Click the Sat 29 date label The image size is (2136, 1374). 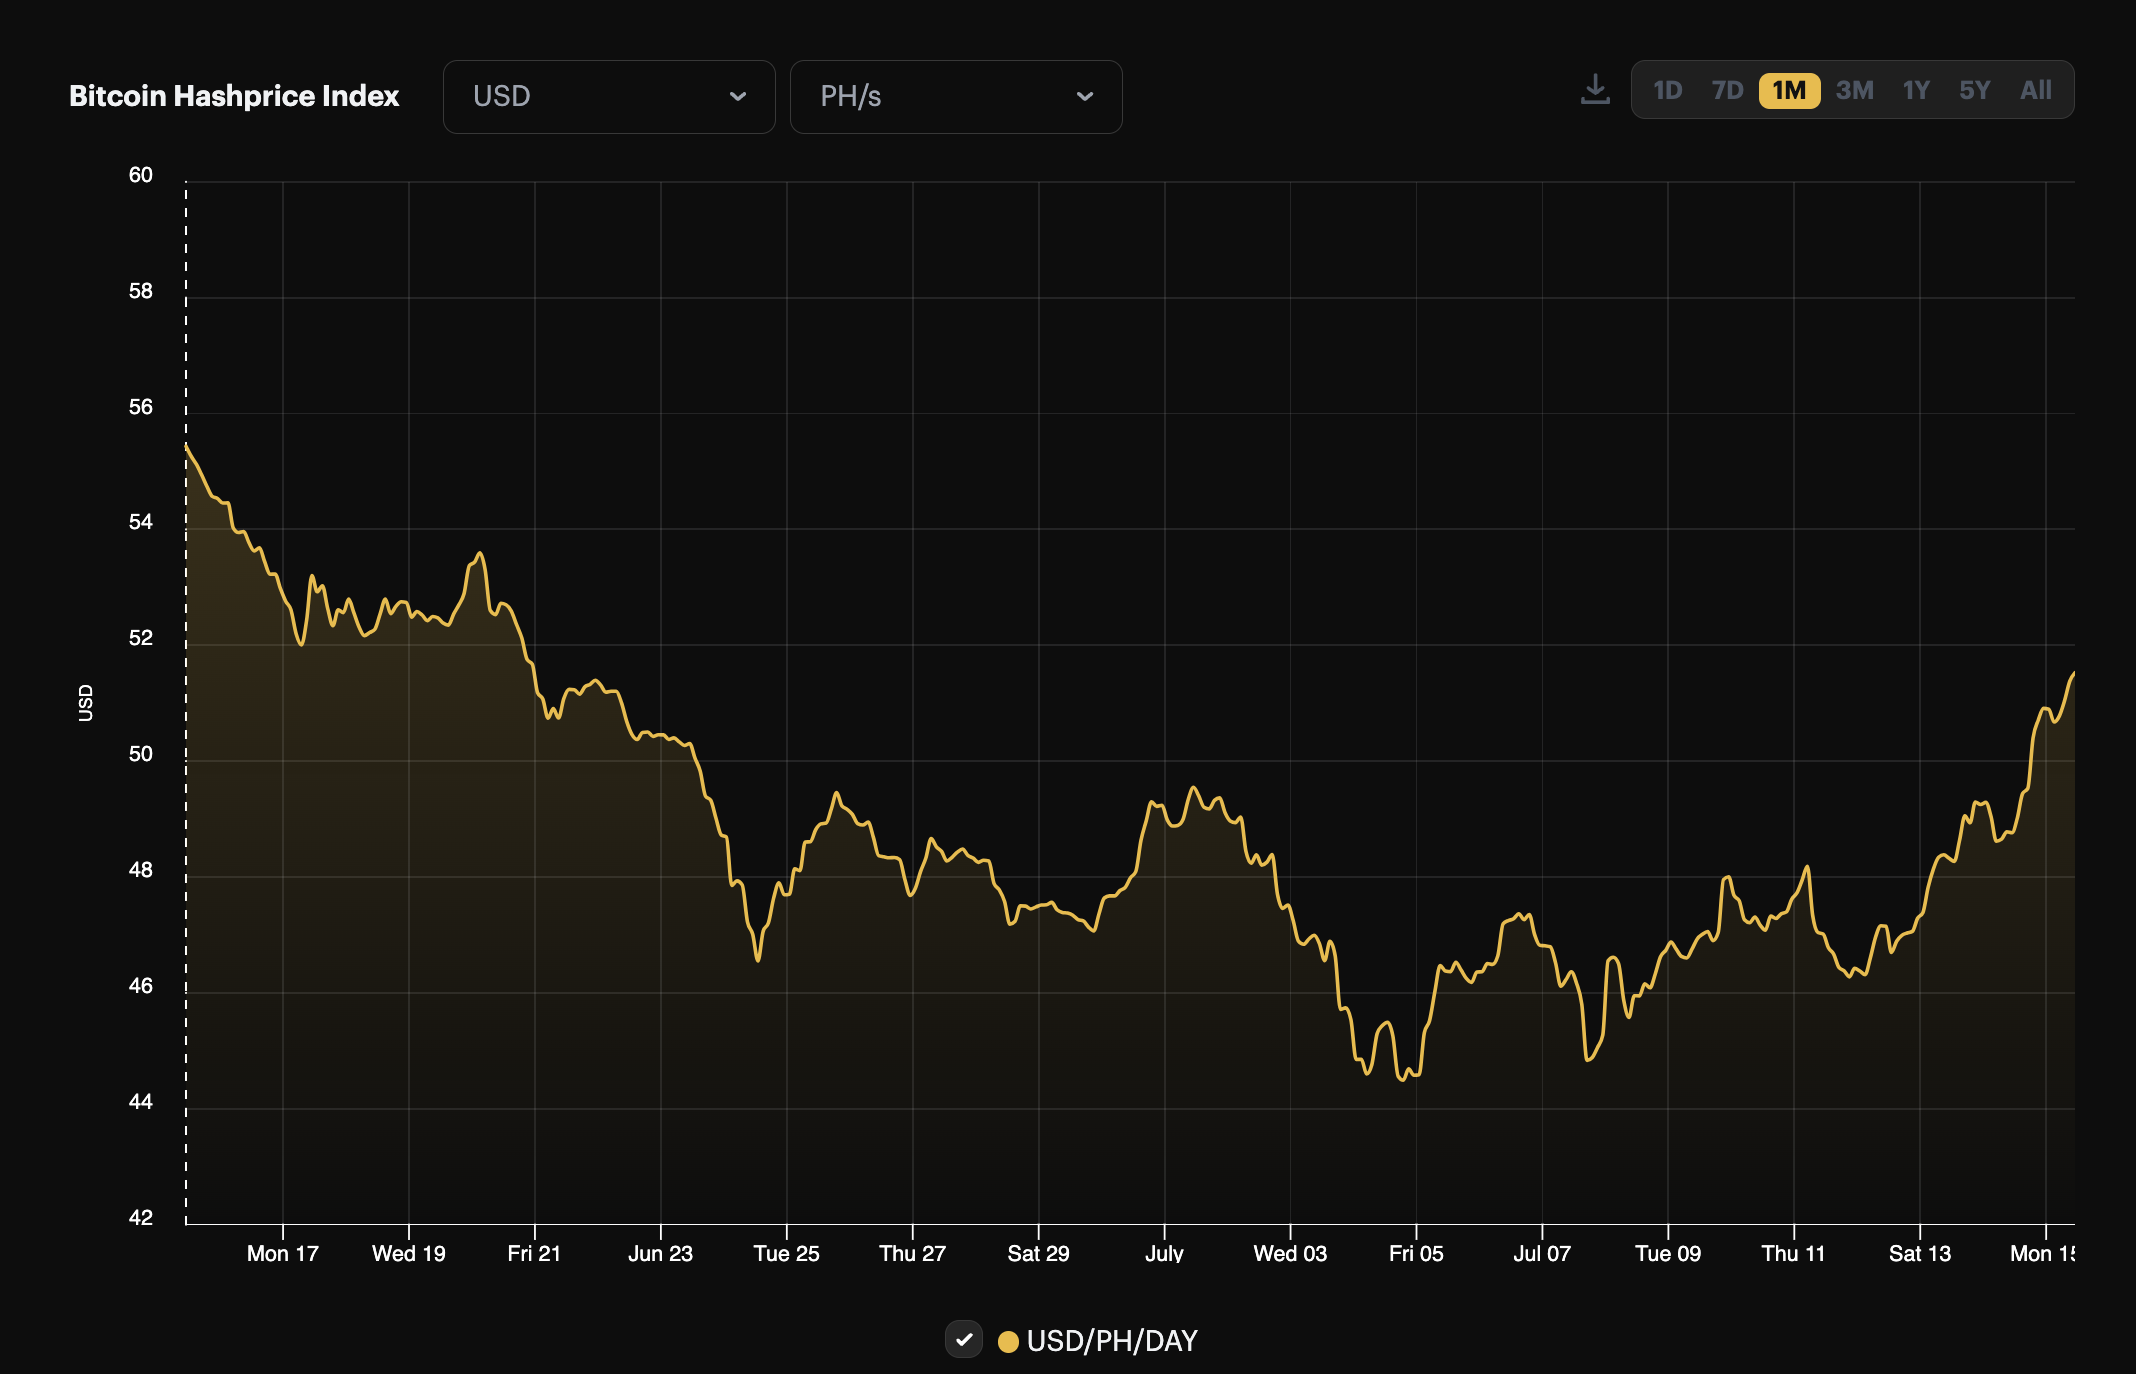click(1038, 1254)
